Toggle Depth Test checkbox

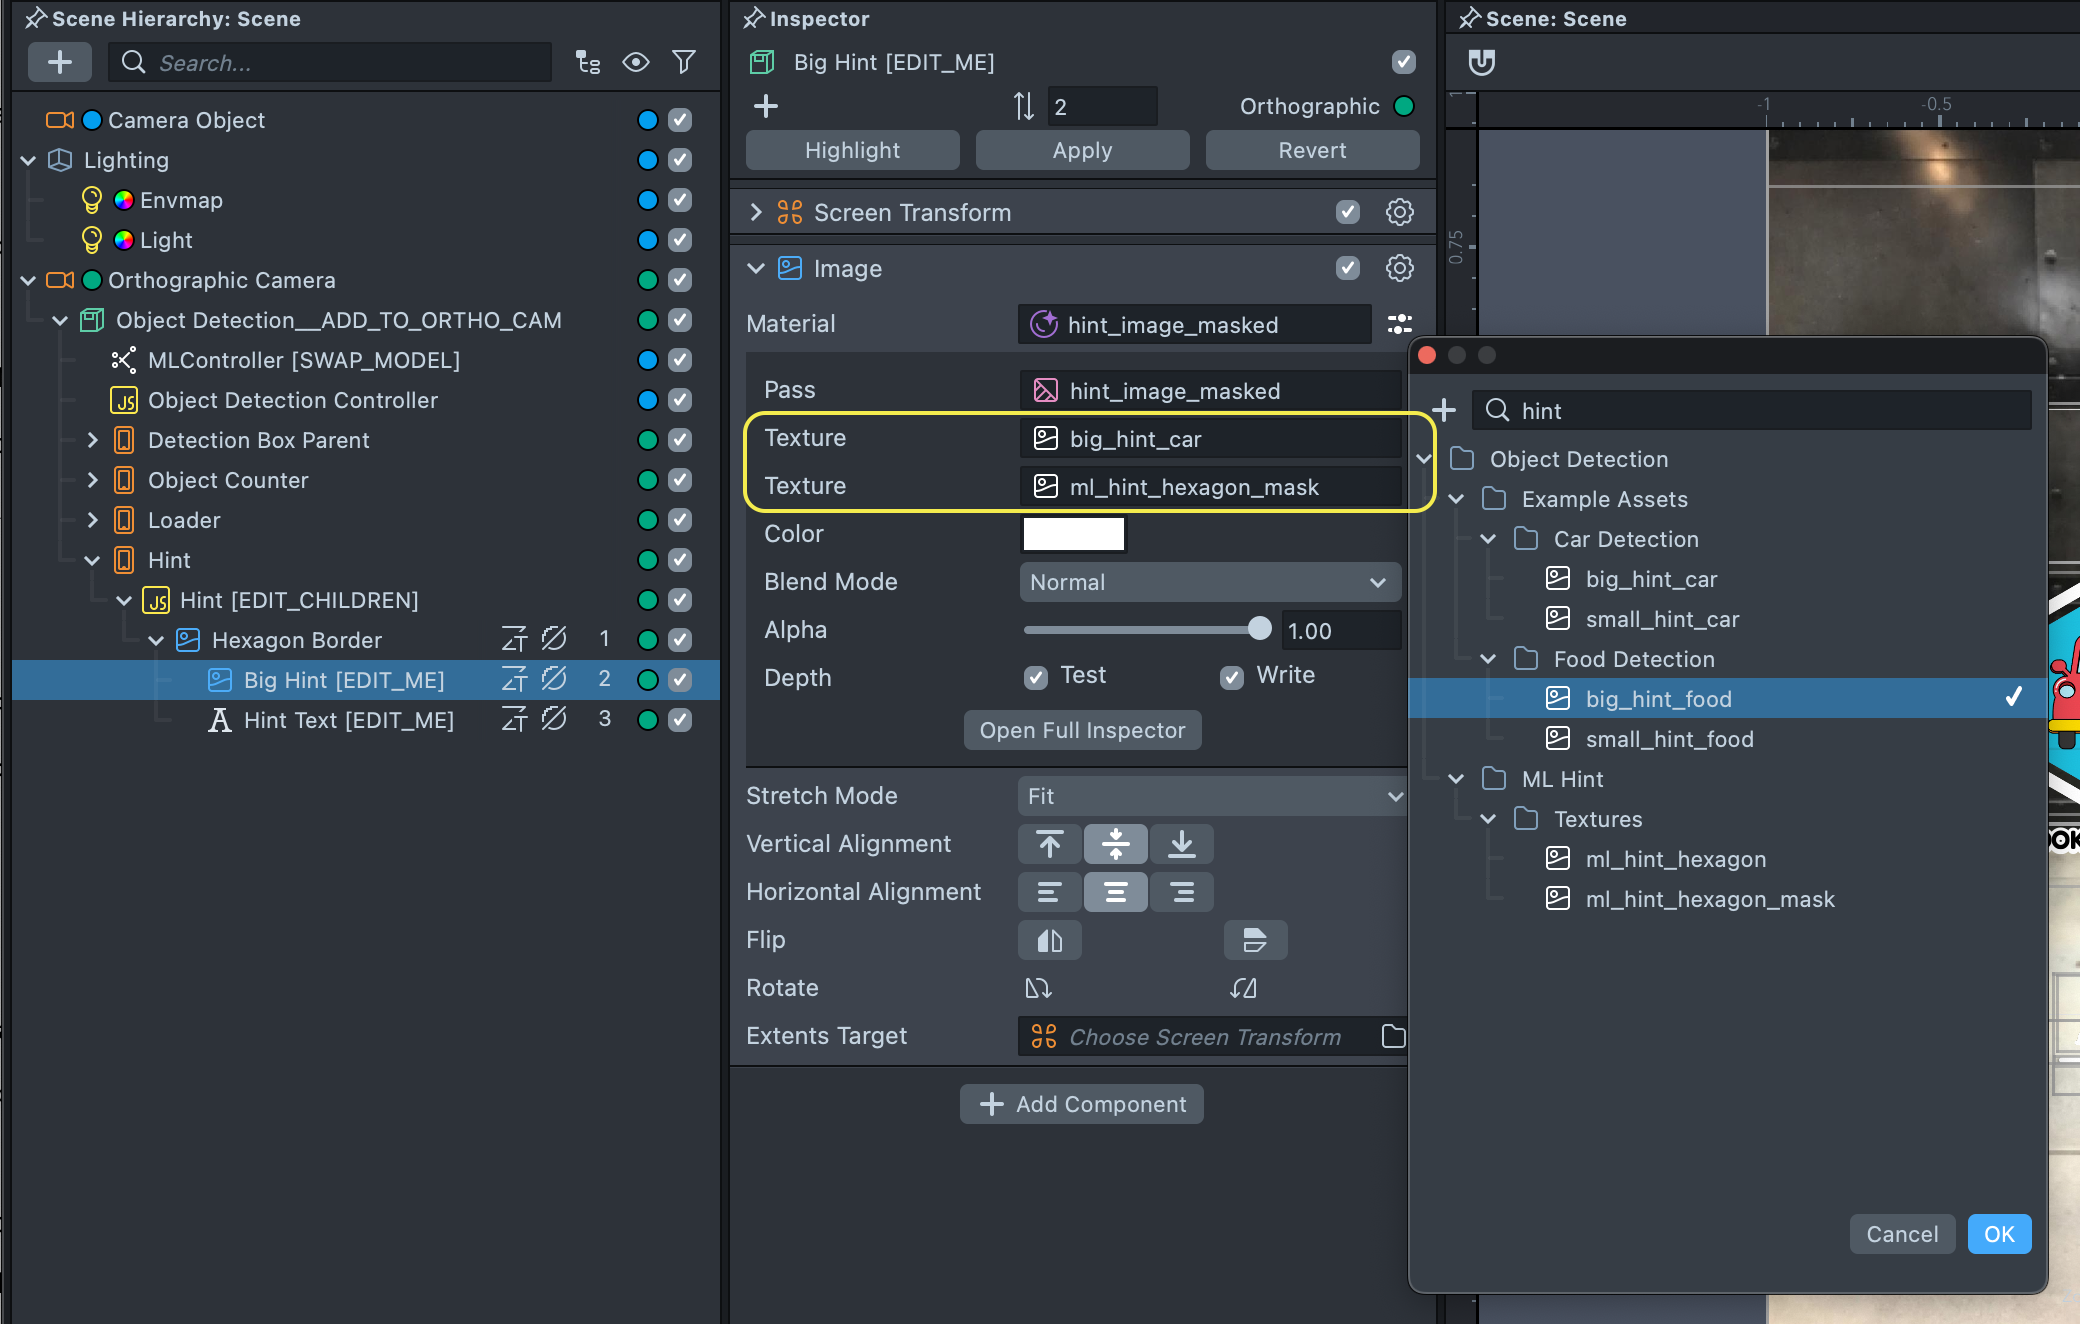(1036, 677)
